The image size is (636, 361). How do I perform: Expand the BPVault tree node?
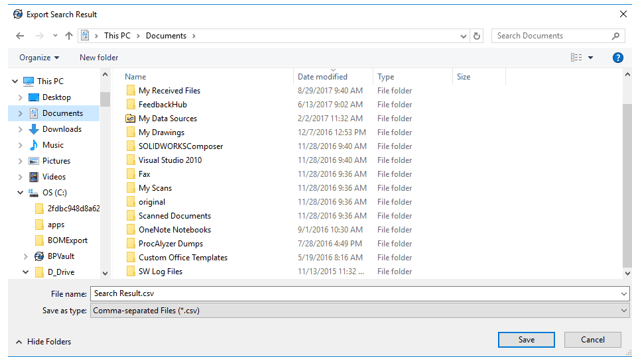pos(25,256)
